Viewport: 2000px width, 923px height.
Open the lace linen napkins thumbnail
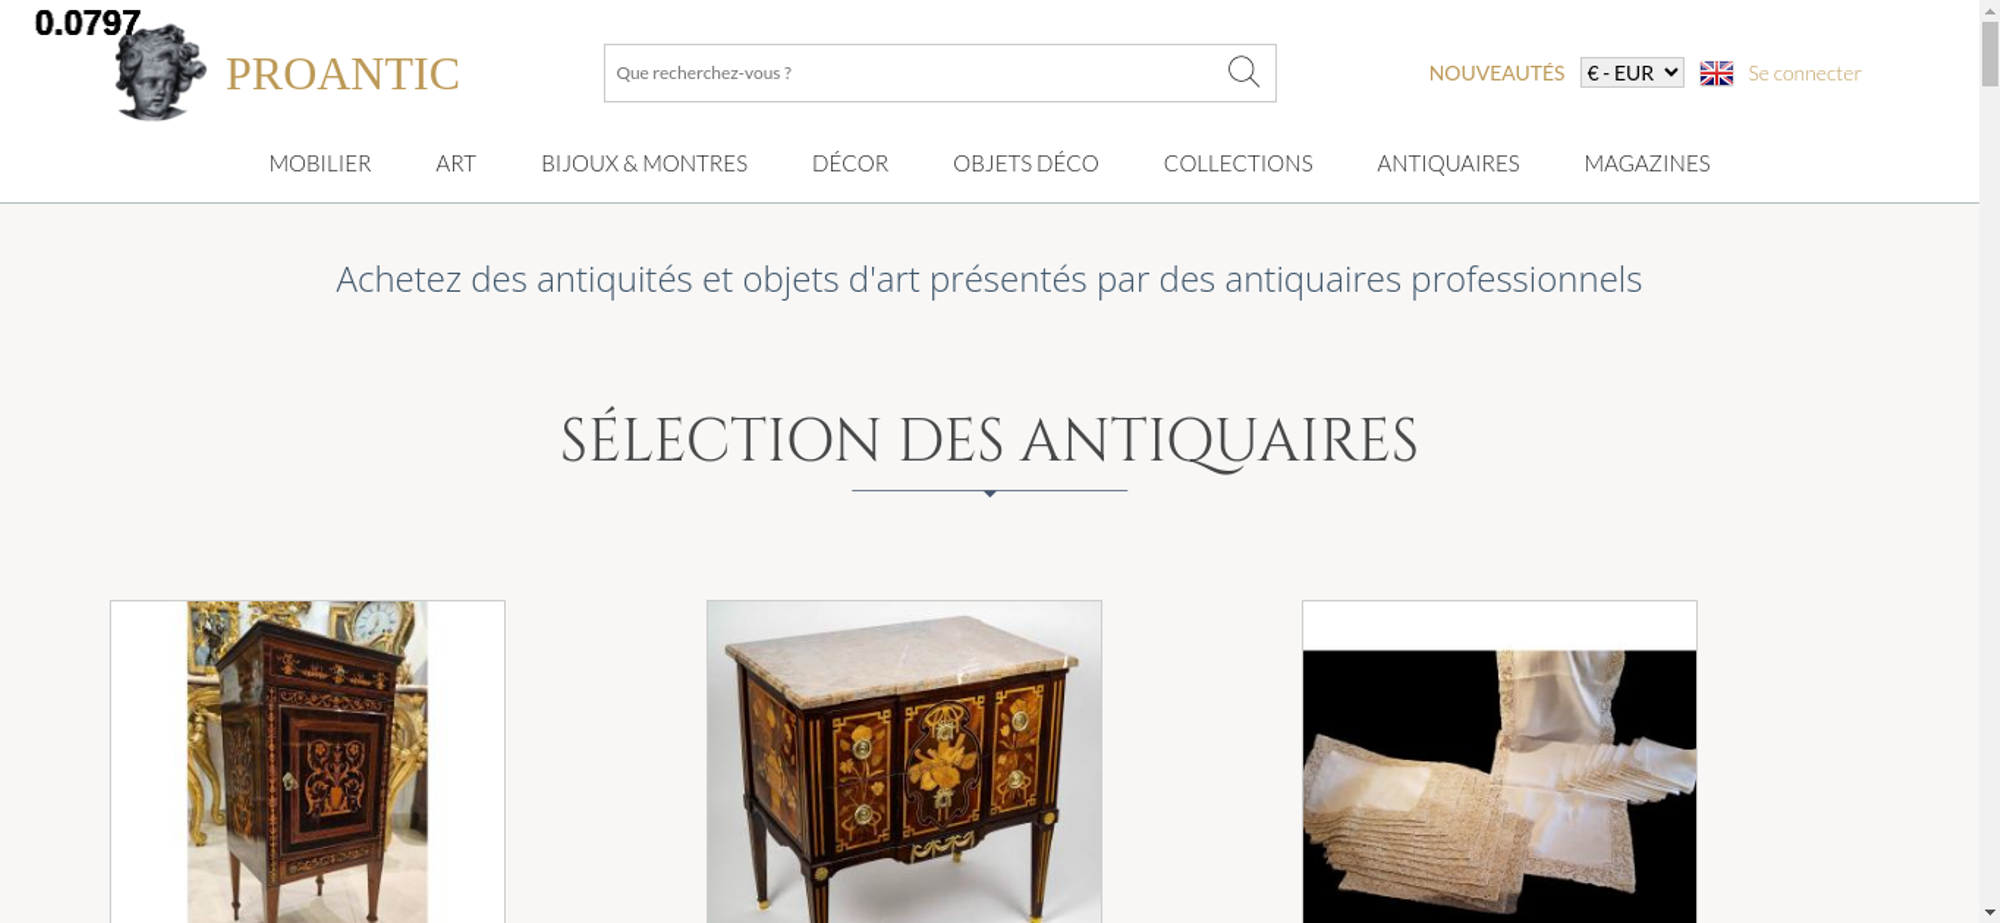1499,761
